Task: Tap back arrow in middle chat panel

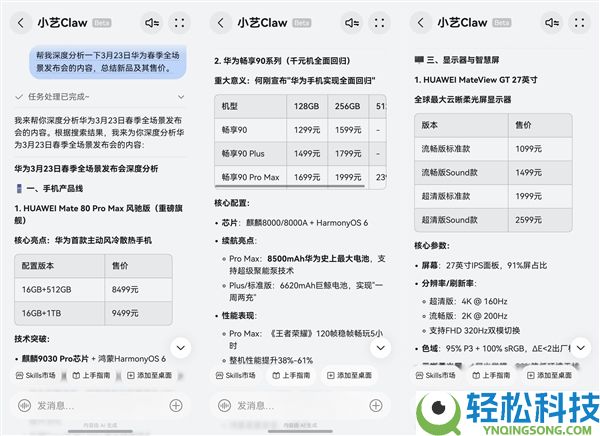Action: [221, 23]
